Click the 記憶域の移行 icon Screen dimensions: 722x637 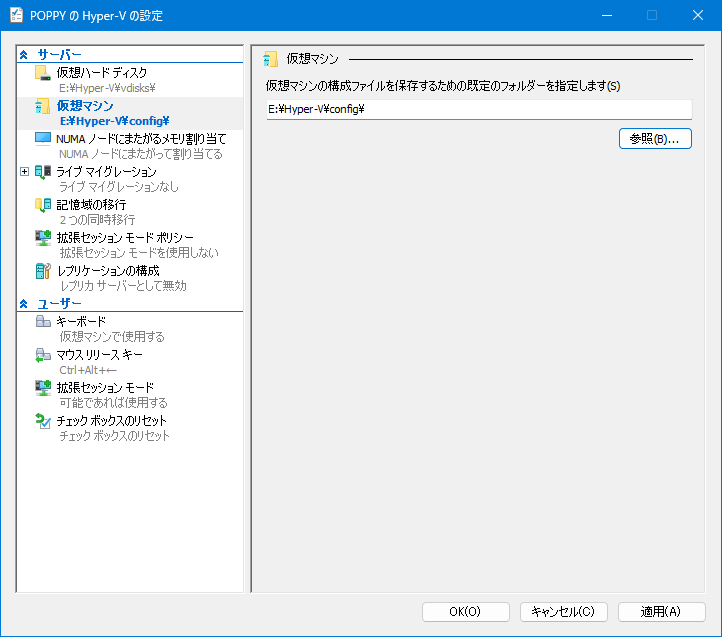click(43, 205)
